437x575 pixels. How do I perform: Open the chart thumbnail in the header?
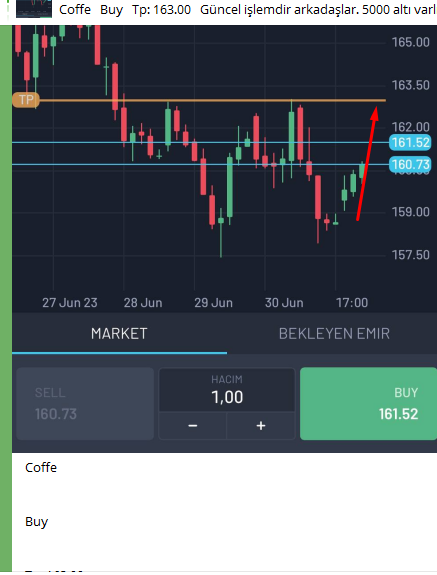(x=34, y=8)
